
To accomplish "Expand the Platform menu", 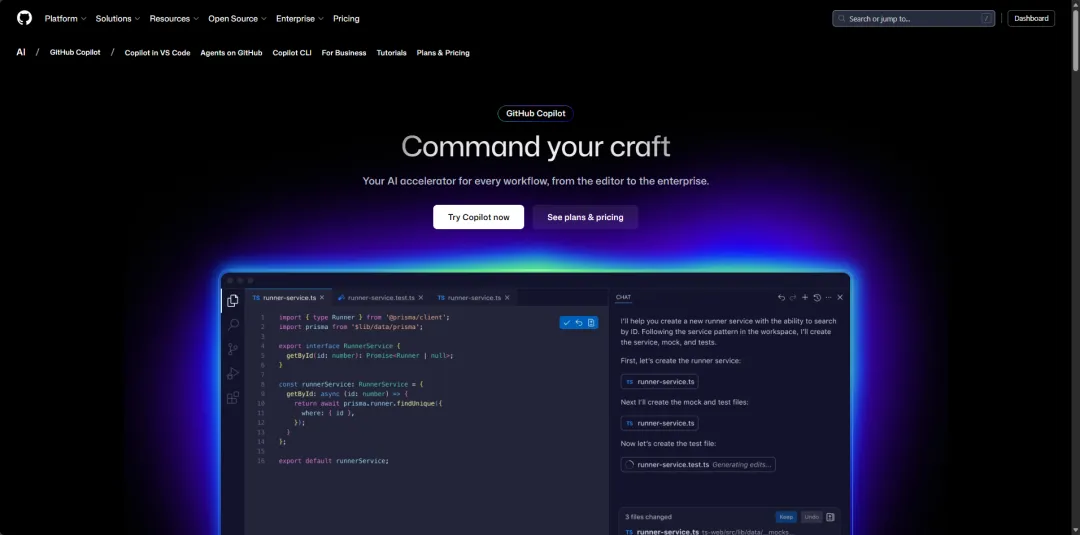I will [65, 19].
